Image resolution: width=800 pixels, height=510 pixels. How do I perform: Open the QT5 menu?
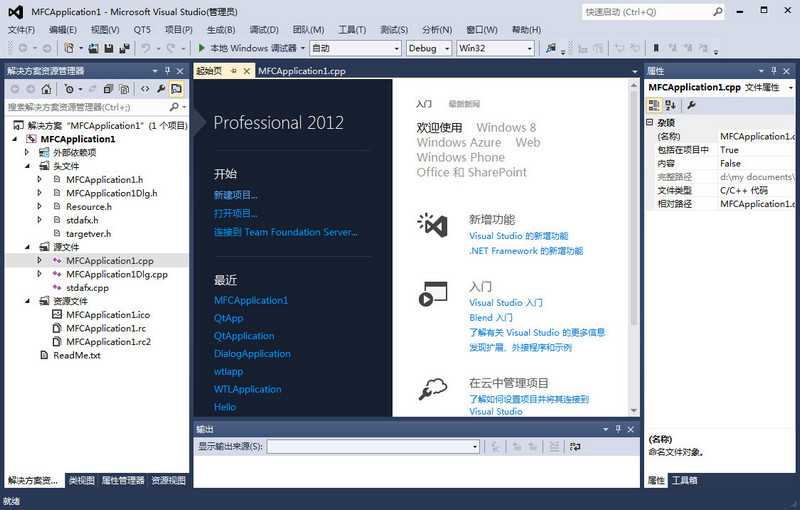coord(142,30)
